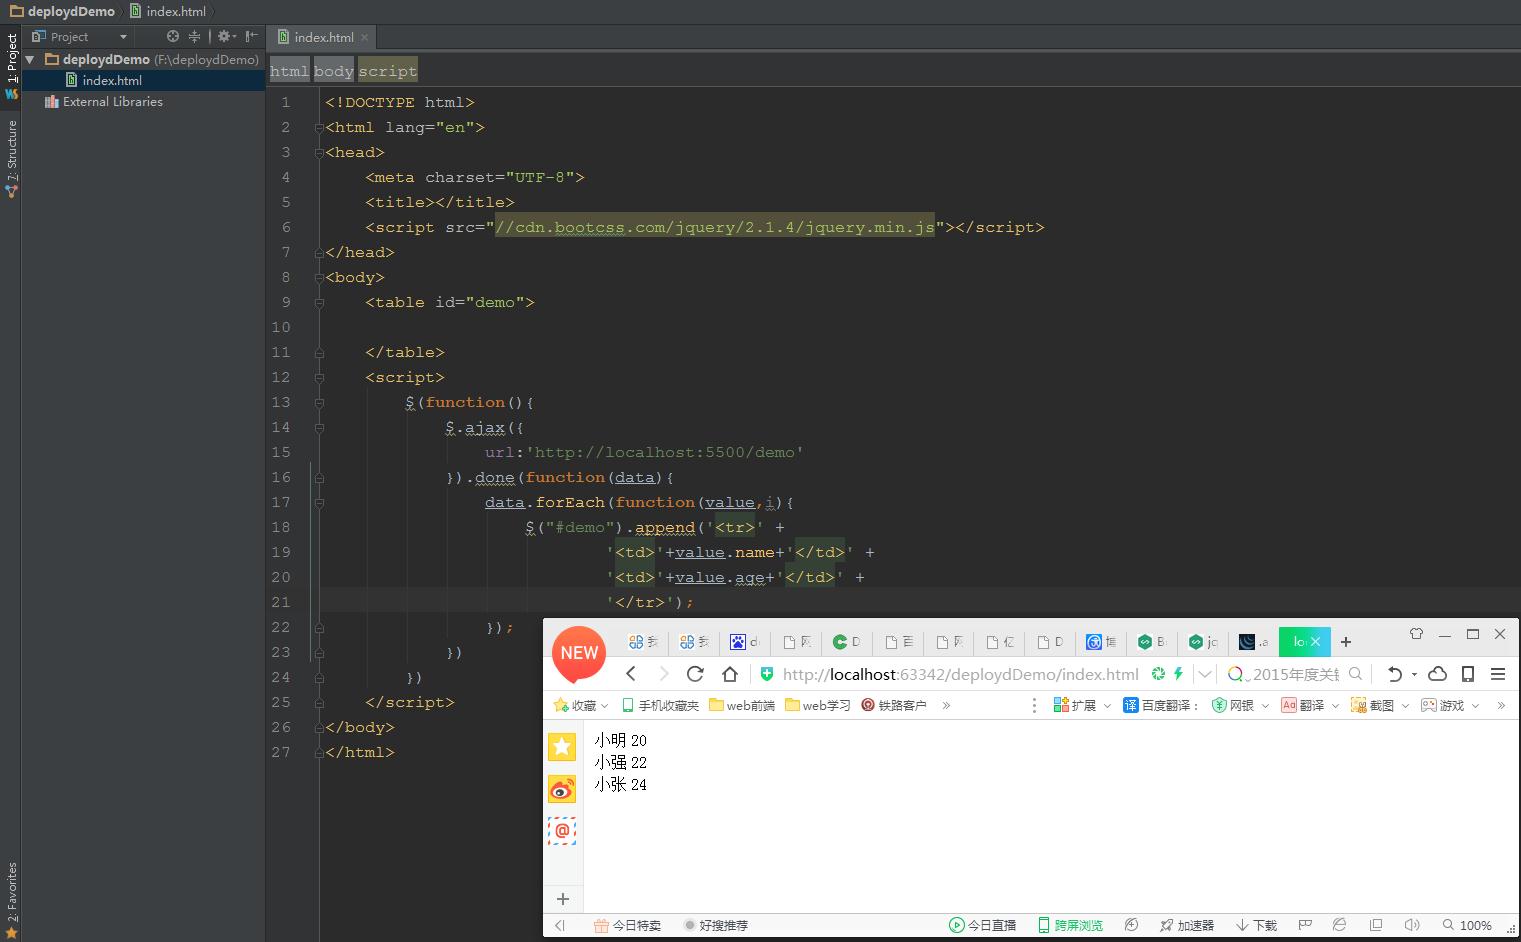Click the script breadcrumb in the editor
The width and height of the screenshot is (1521, 942).
click(388, 71)
